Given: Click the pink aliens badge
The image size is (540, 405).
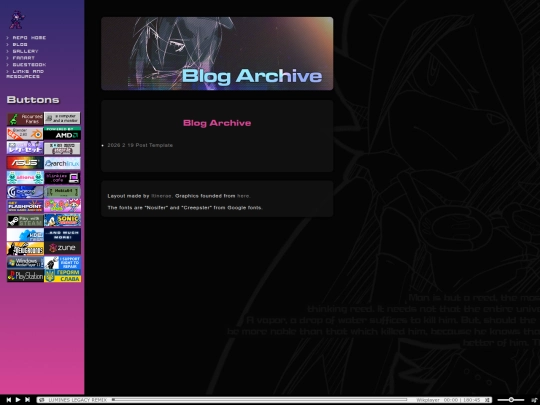Looking at the screenshot, I should 25,177.
